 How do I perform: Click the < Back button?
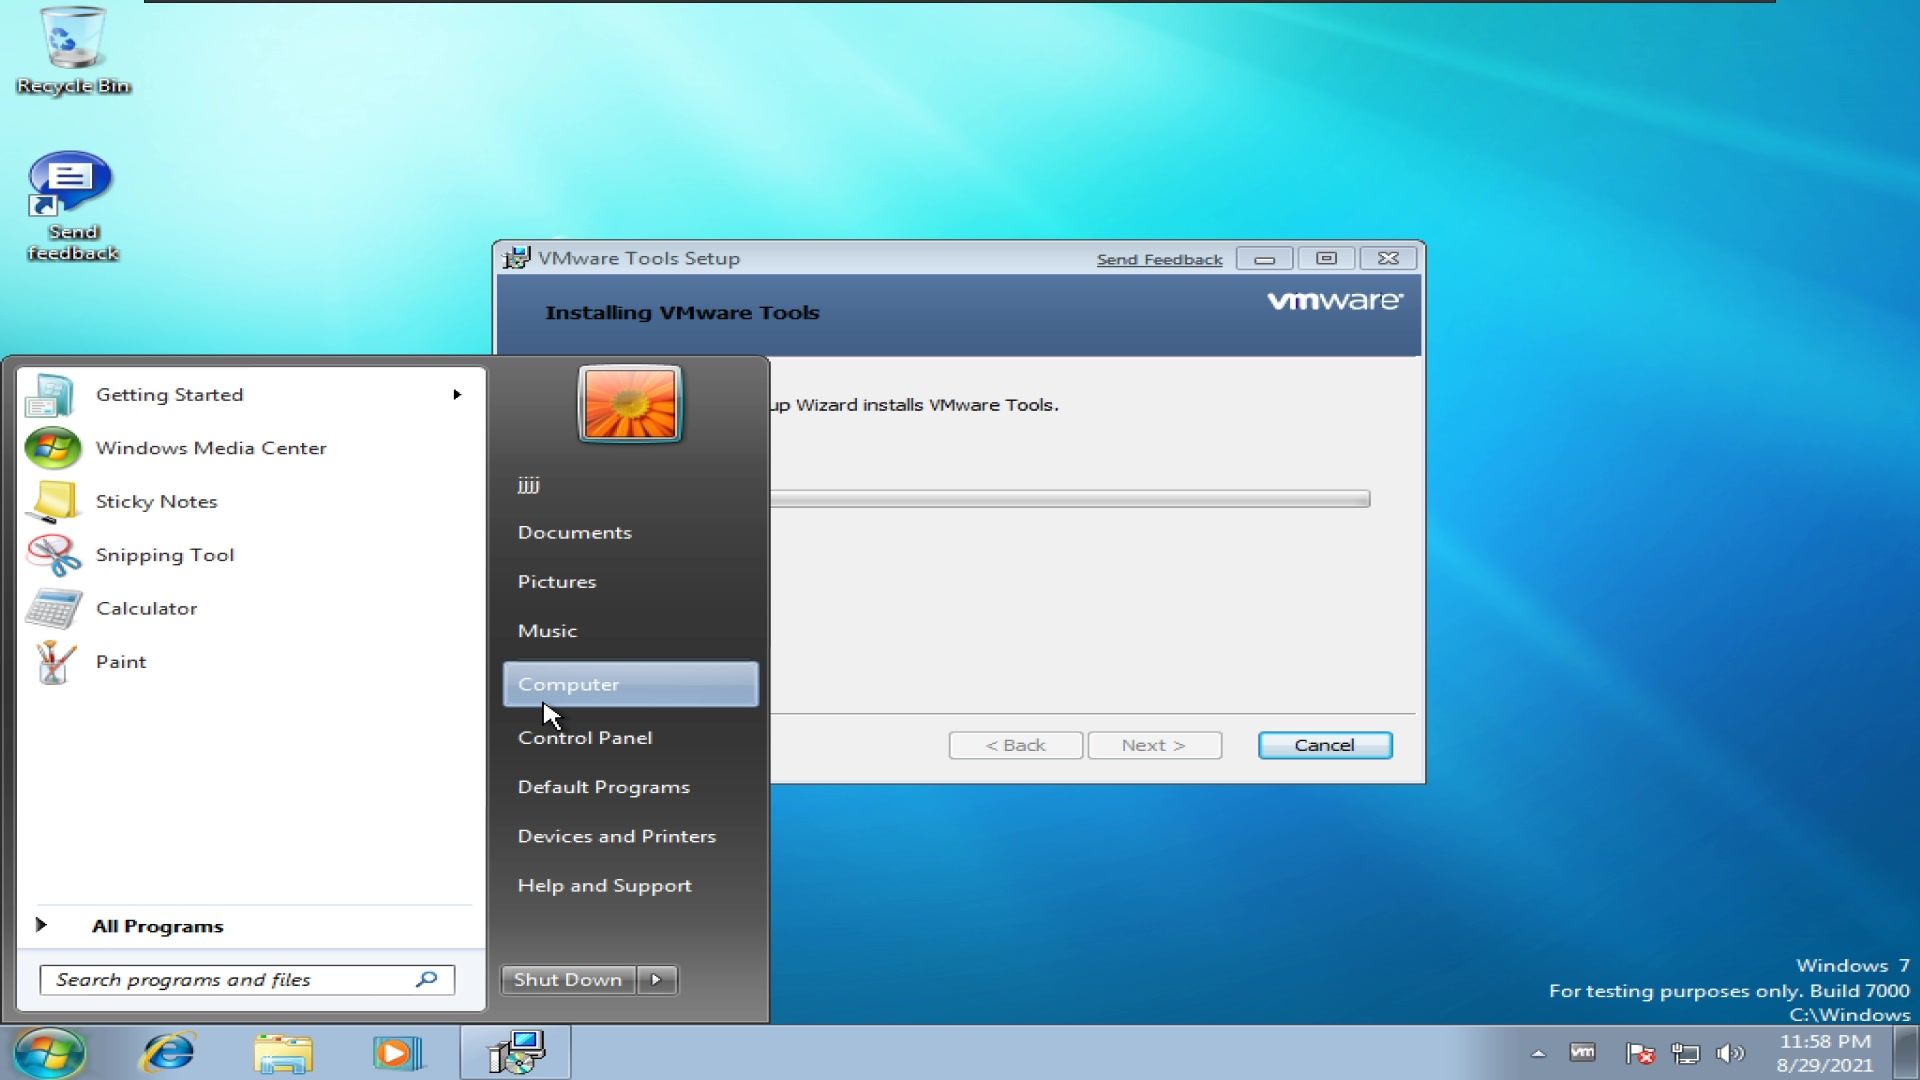(1015, 745)
